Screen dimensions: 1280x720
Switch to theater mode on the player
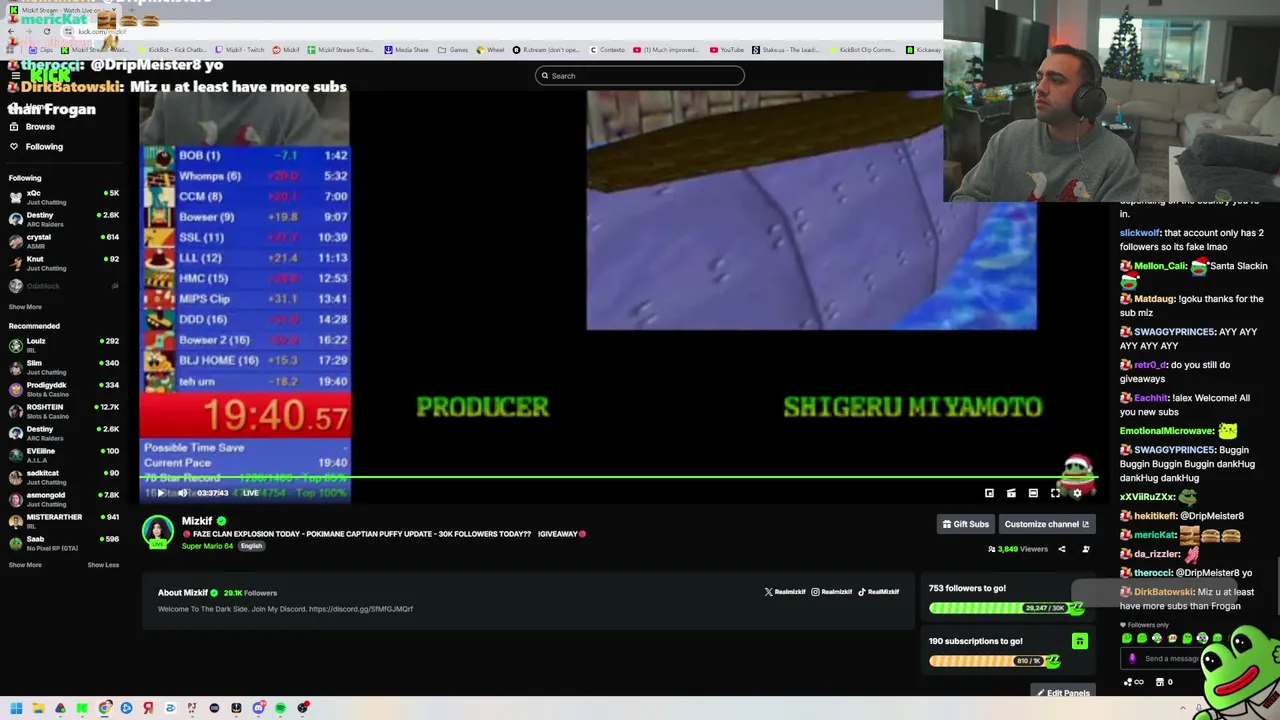(1033, 493)
